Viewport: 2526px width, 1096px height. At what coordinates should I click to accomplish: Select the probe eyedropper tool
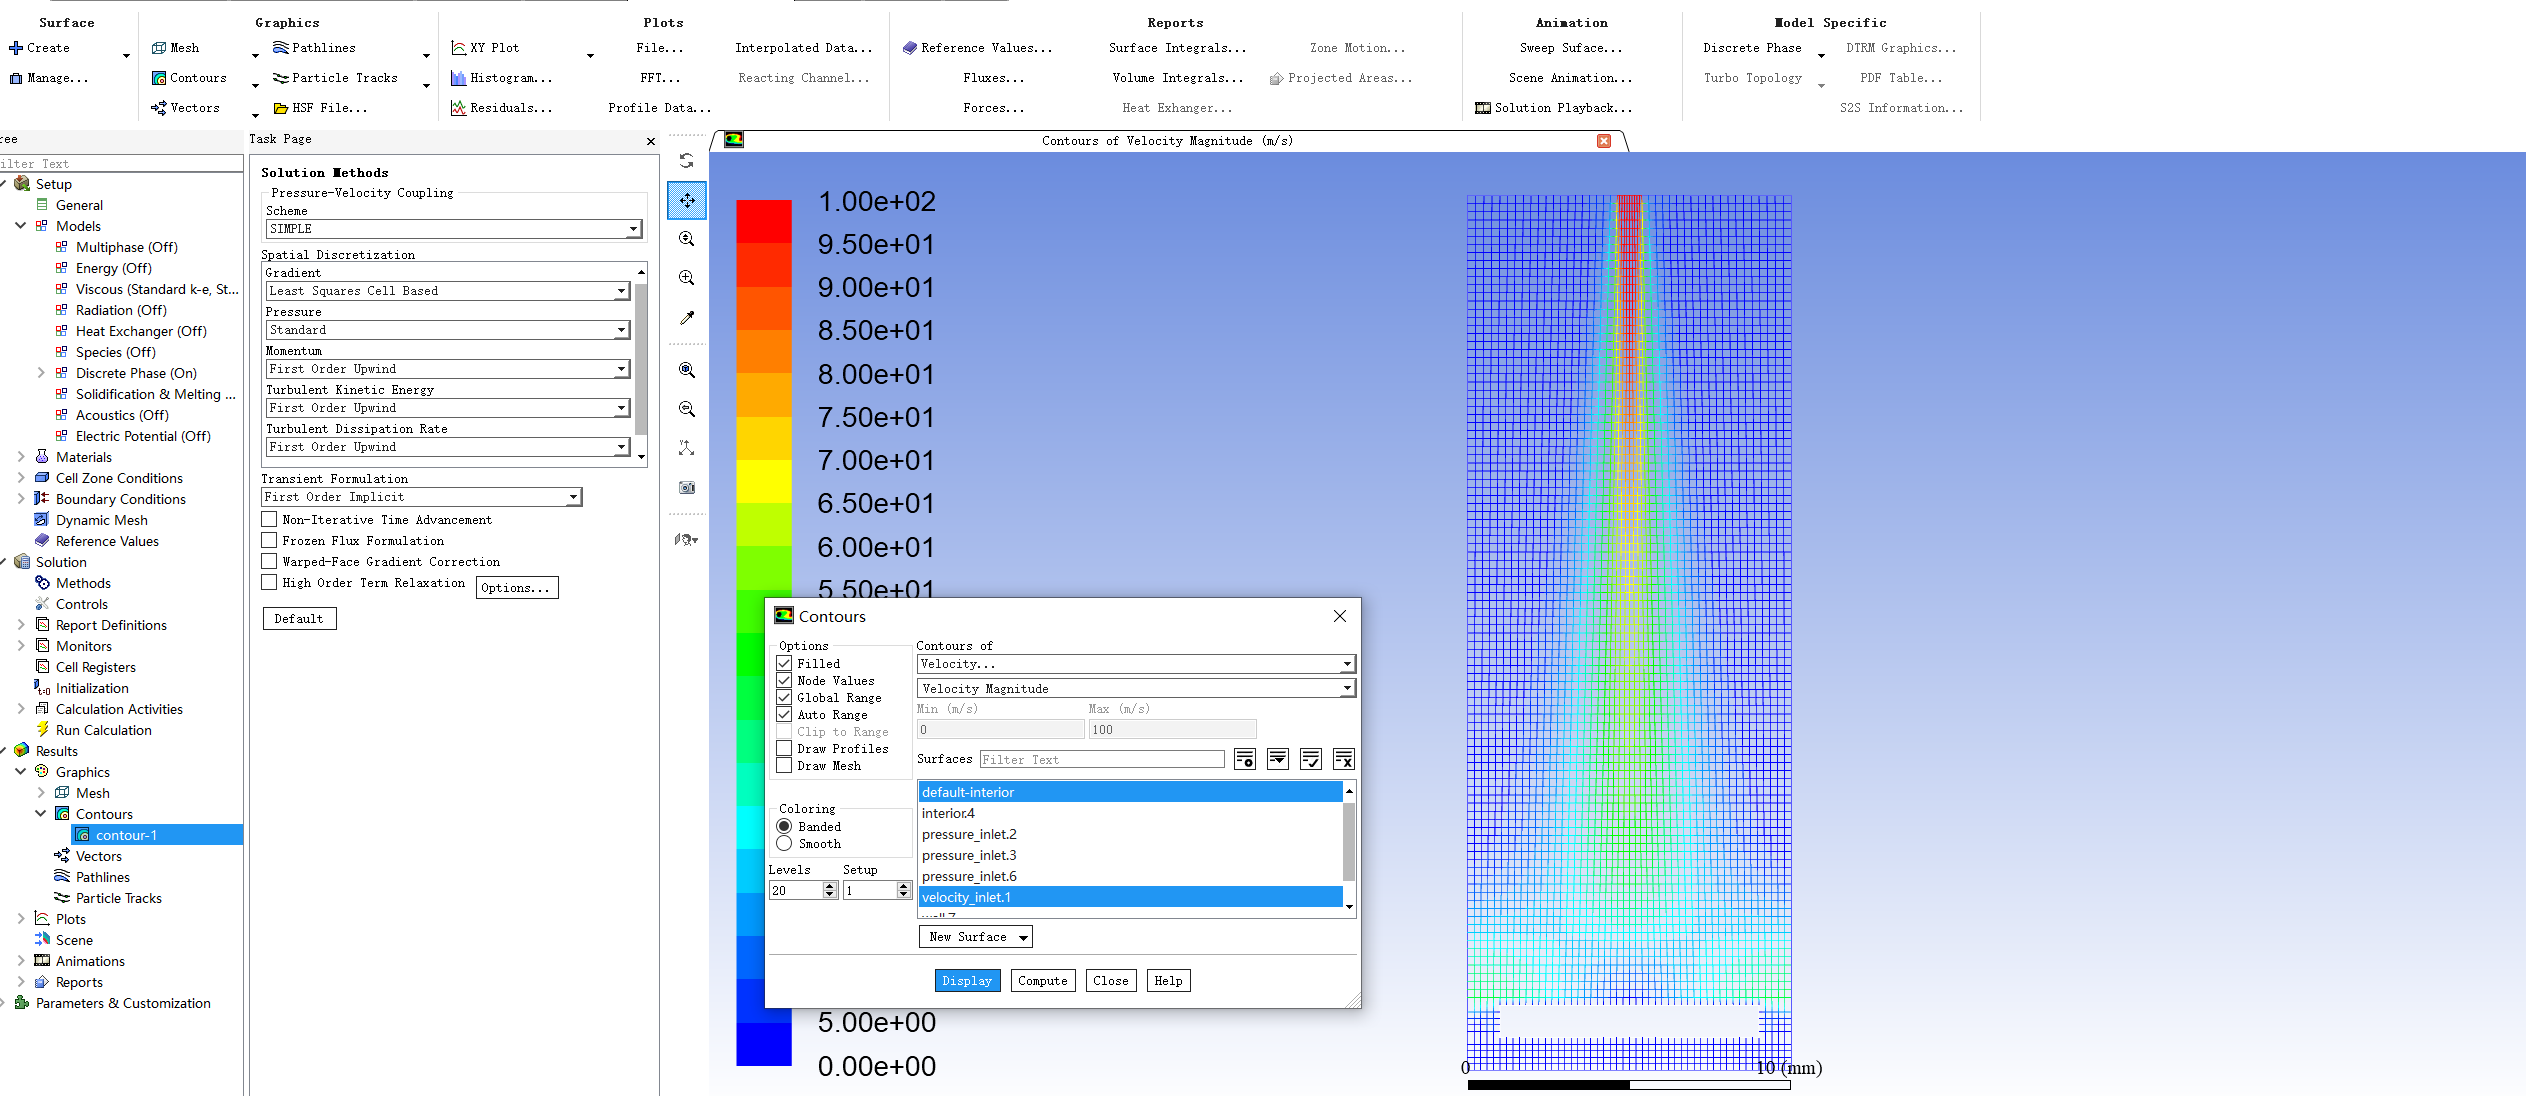tap(687, 318)
